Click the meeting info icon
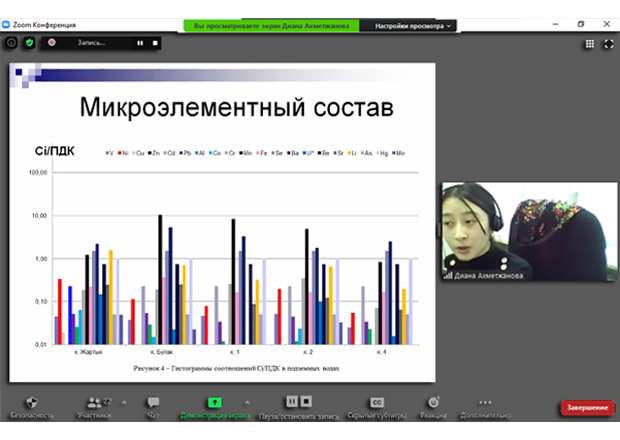Image resolution: width=620 pixels, height=440 pixels. [11, 43]
